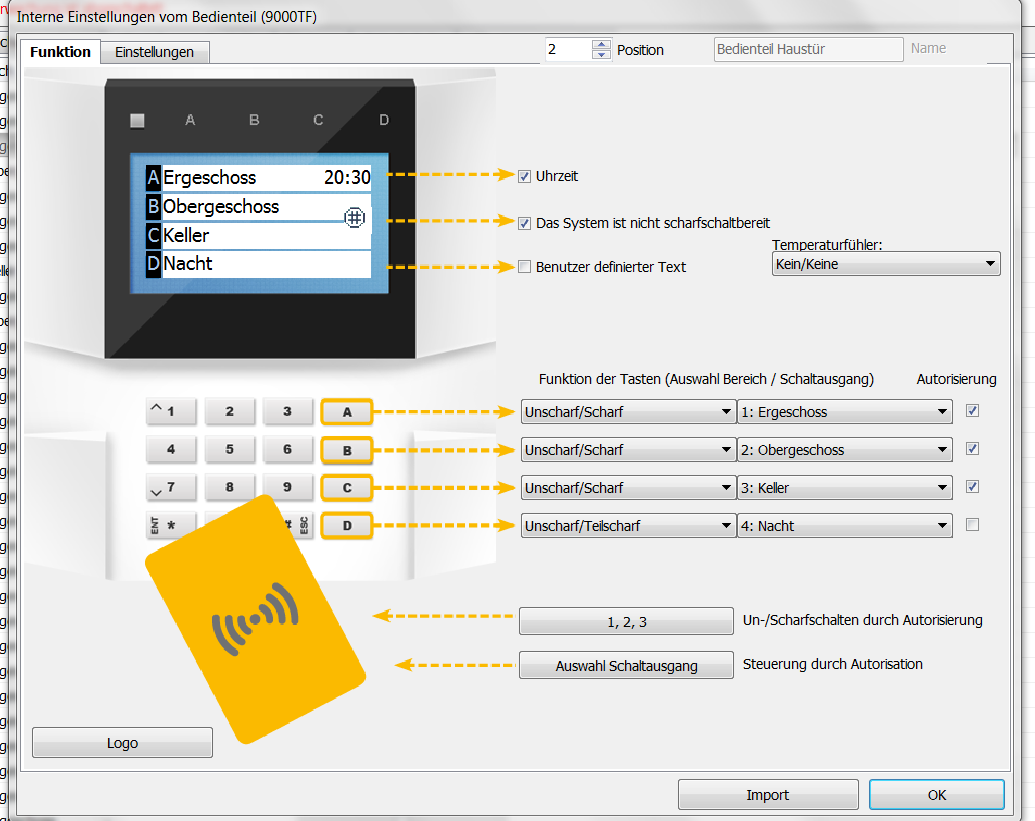Click the Import button
The height and width of the screenshot is (821, 1035).
coord(767,795)
